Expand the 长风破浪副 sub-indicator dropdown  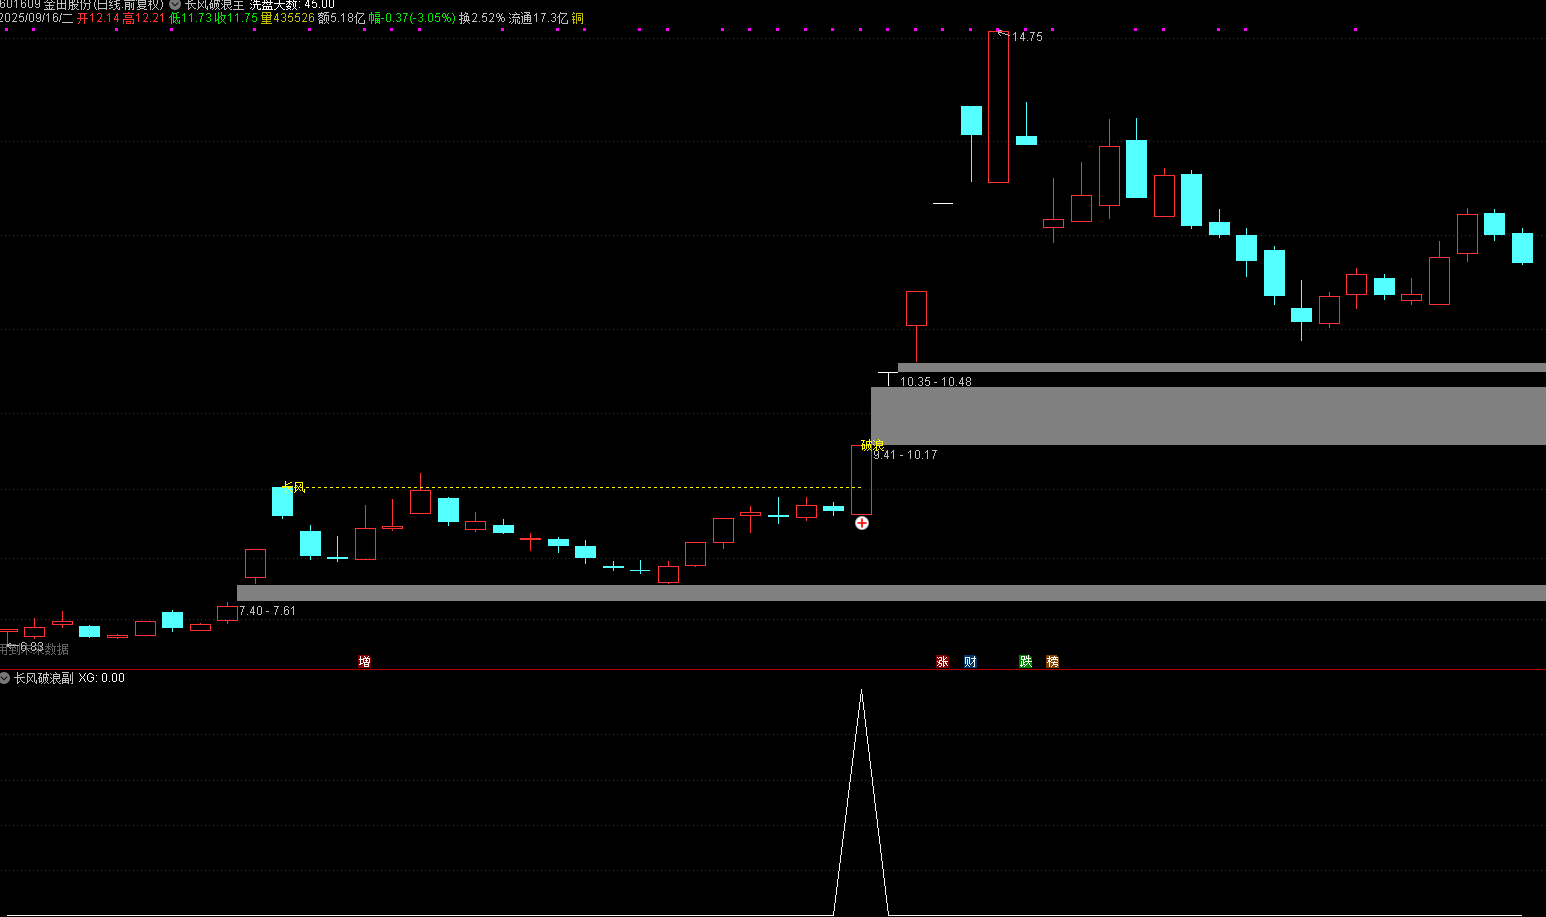[x=5, y=678]
